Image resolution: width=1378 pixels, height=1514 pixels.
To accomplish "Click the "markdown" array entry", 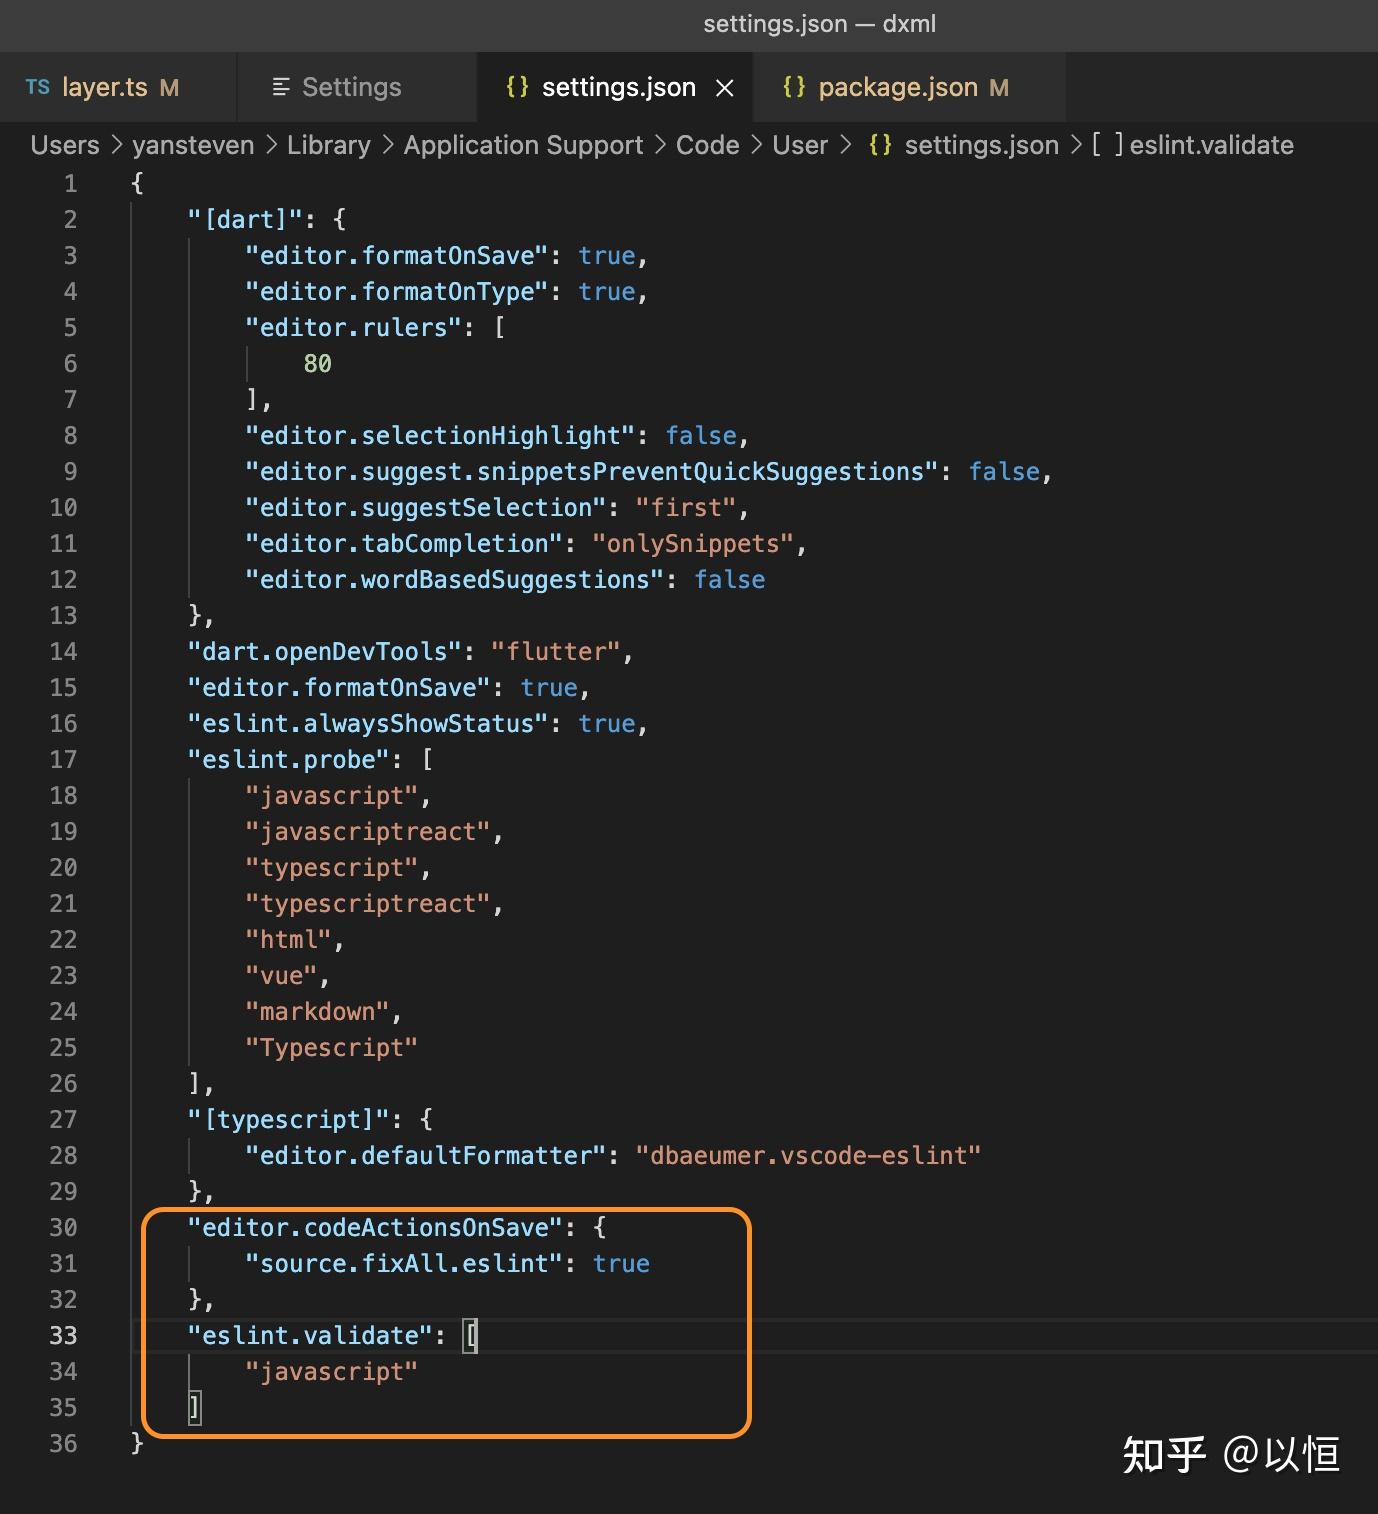I will (x=317, y=1011).
